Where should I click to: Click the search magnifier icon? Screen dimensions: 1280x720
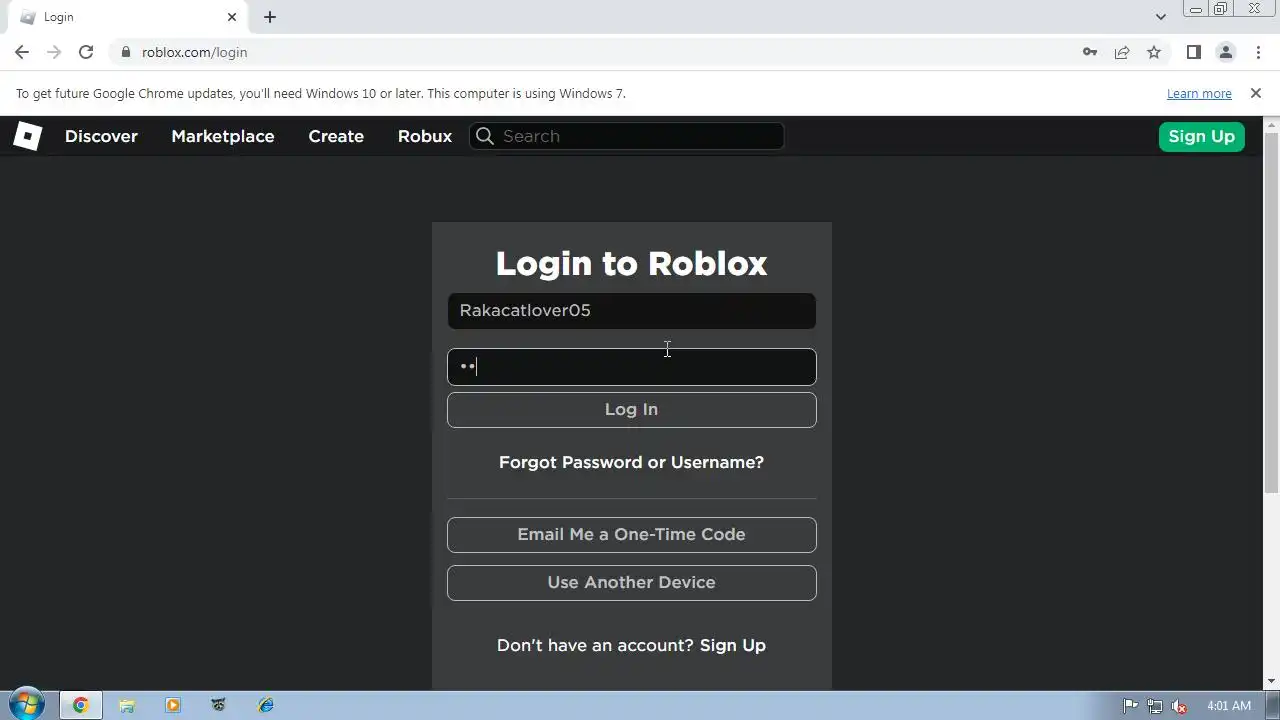tap(485, 136)
